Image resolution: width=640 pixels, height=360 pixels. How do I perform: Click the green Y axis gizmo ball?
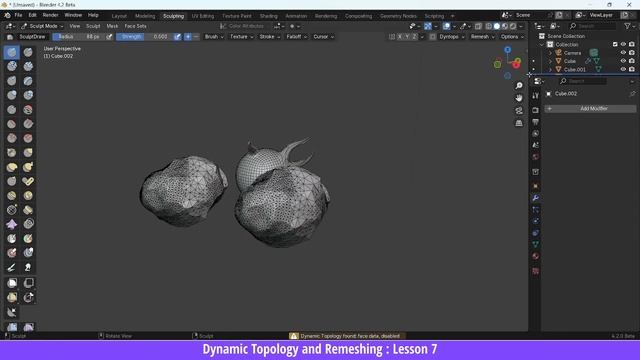point(498,64)
